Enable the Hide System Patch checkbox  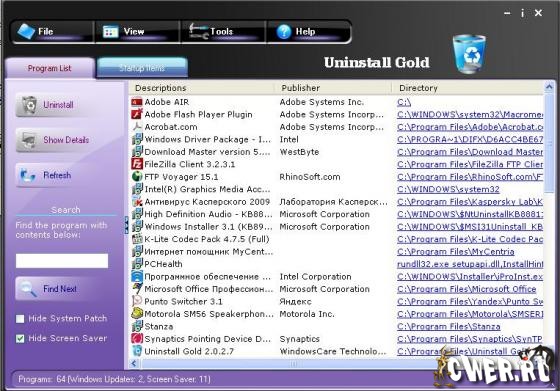[x=20, y=319]
